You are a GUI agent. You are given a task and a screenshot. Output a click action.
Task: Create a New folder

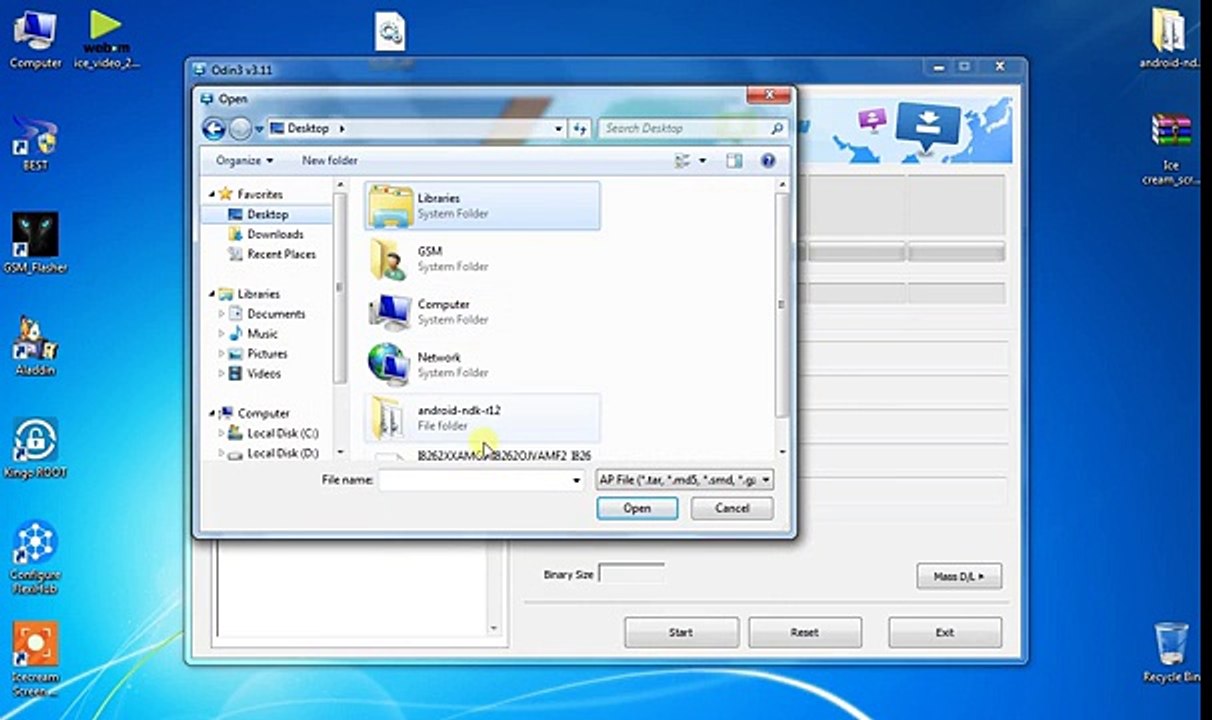329,160
